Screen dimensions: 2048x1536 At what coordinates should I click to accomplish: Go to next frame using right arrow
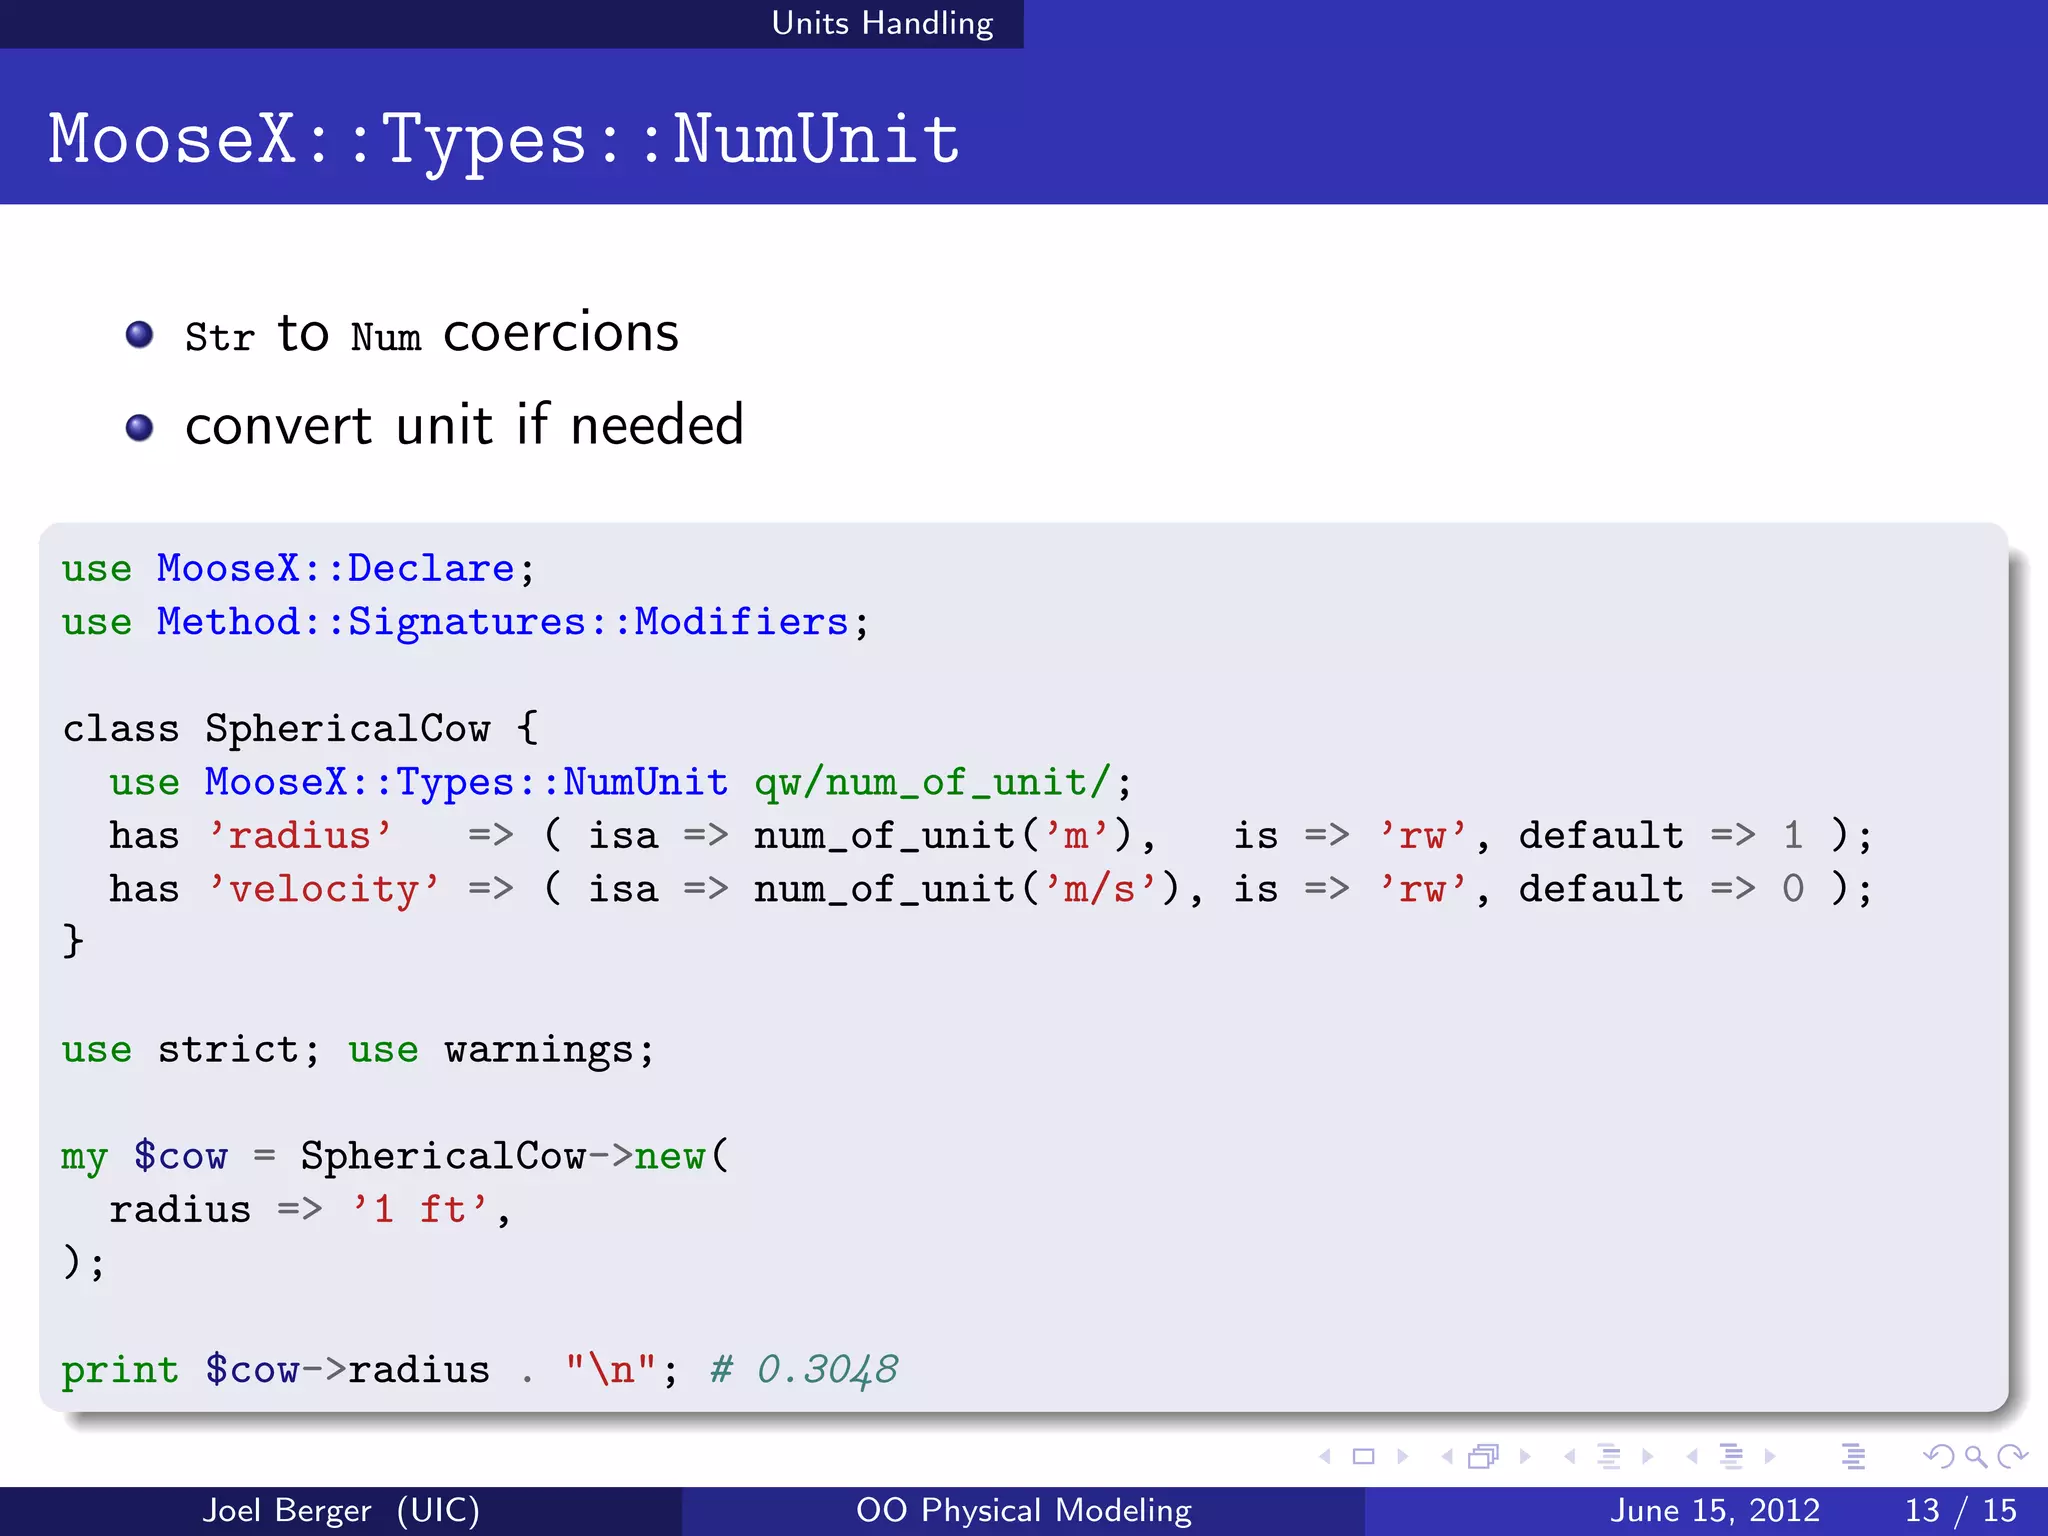click(1525, 1457)
